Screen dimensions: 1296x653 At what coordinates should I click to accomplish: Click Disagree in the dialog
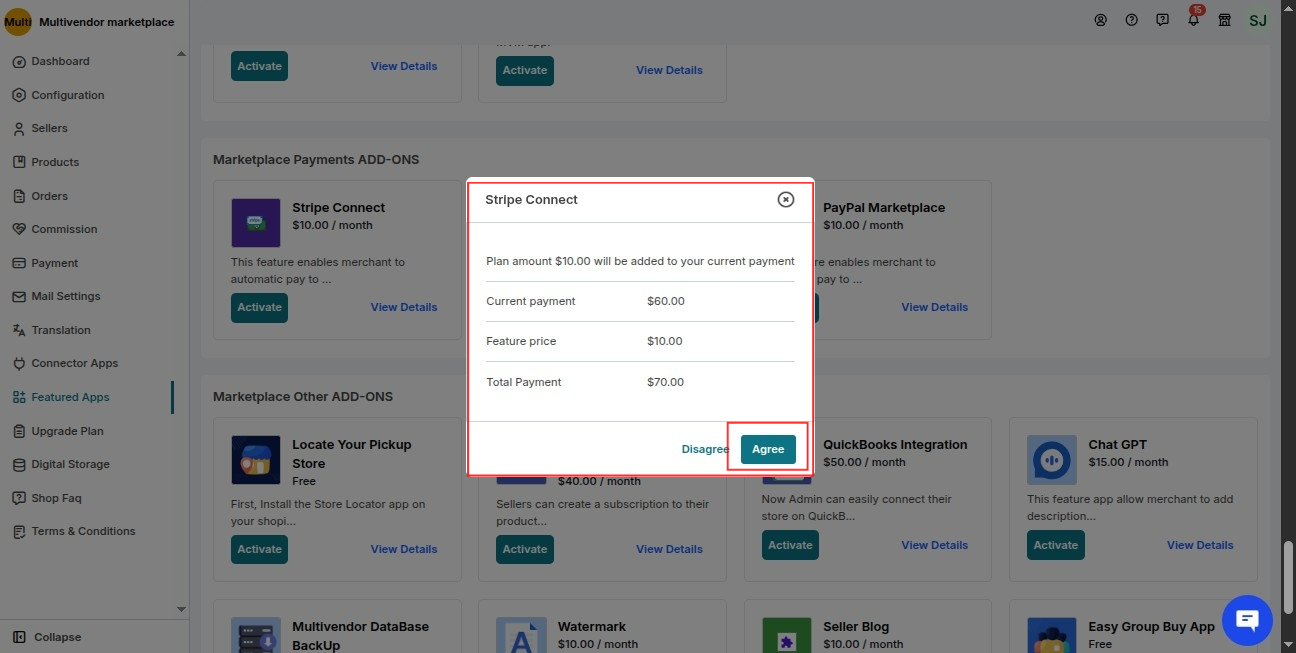[705, 450]
